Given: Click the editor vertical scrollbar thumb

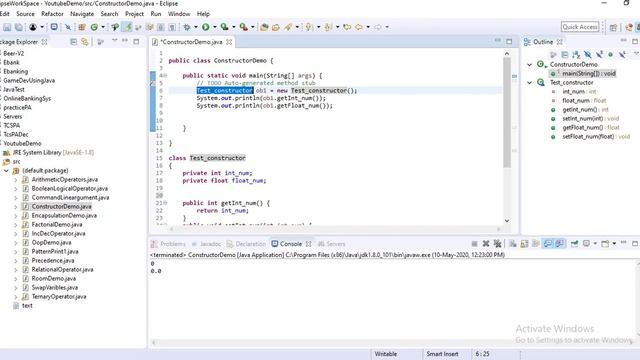Looking at the screenshot, I should coord(507,112).
